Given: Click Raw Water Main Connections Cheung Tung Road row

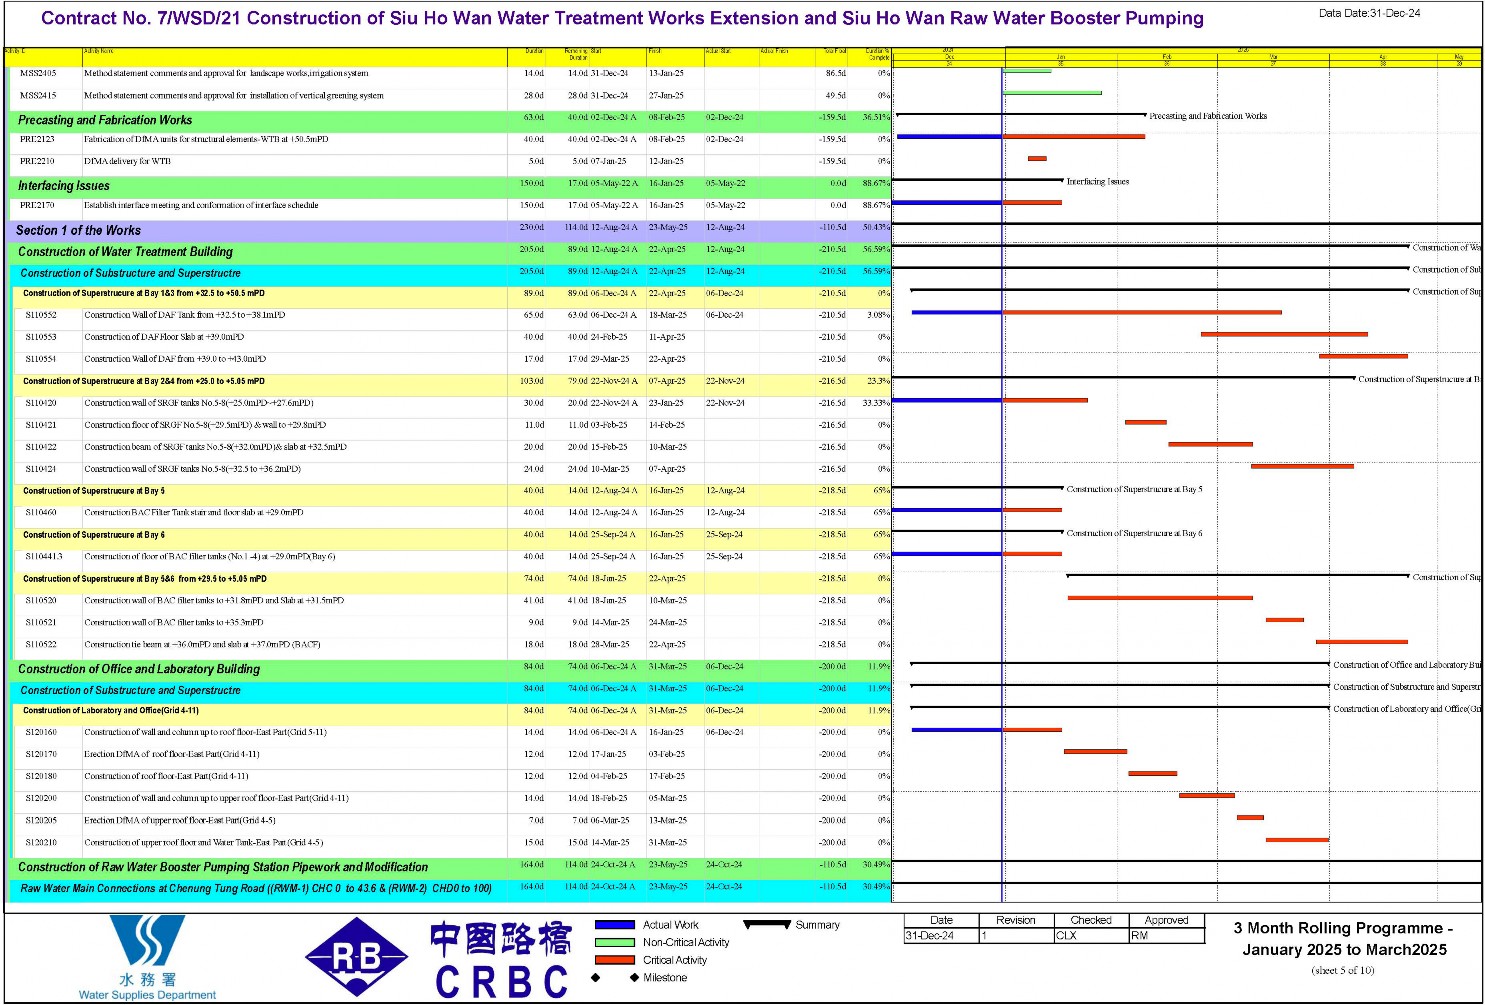Looking at the screenshot, I should pyautogui.click(x=447, y=888).
